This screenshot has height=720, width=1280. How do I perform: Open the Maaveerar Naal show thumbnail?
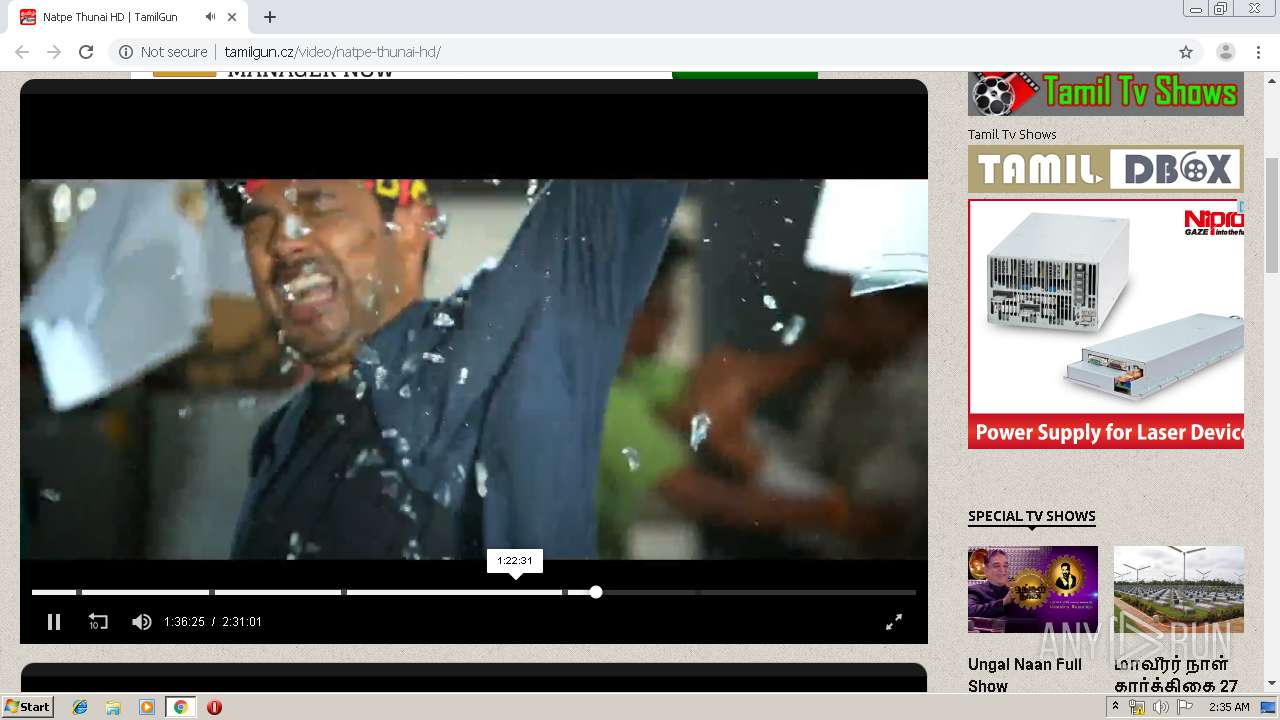(1179, 589)
